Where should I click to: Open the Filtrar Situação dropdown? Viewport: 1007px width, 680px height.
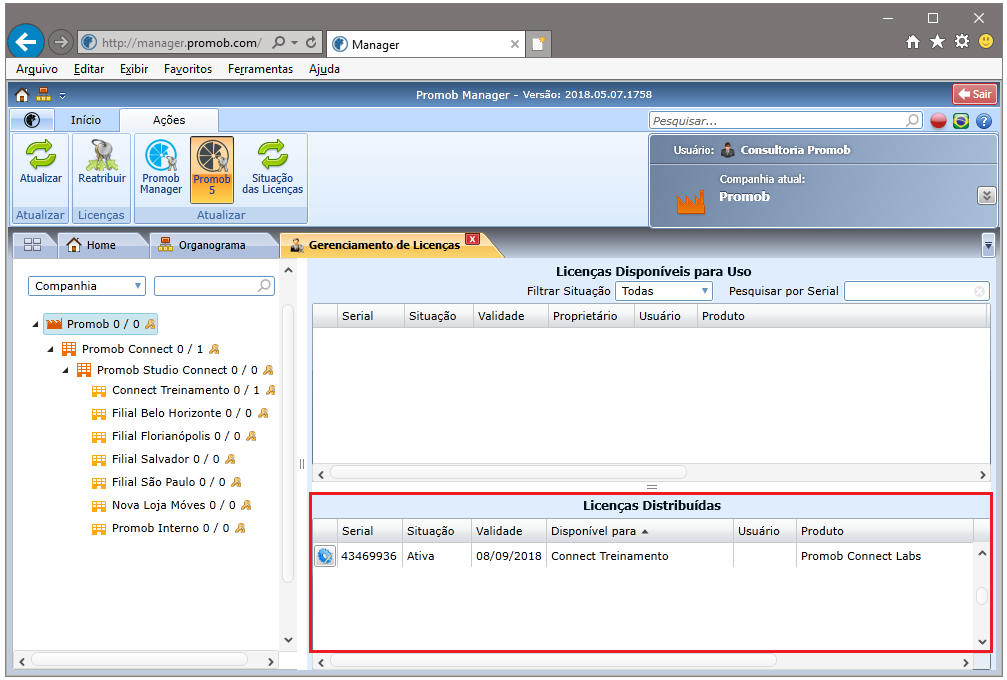664,291
